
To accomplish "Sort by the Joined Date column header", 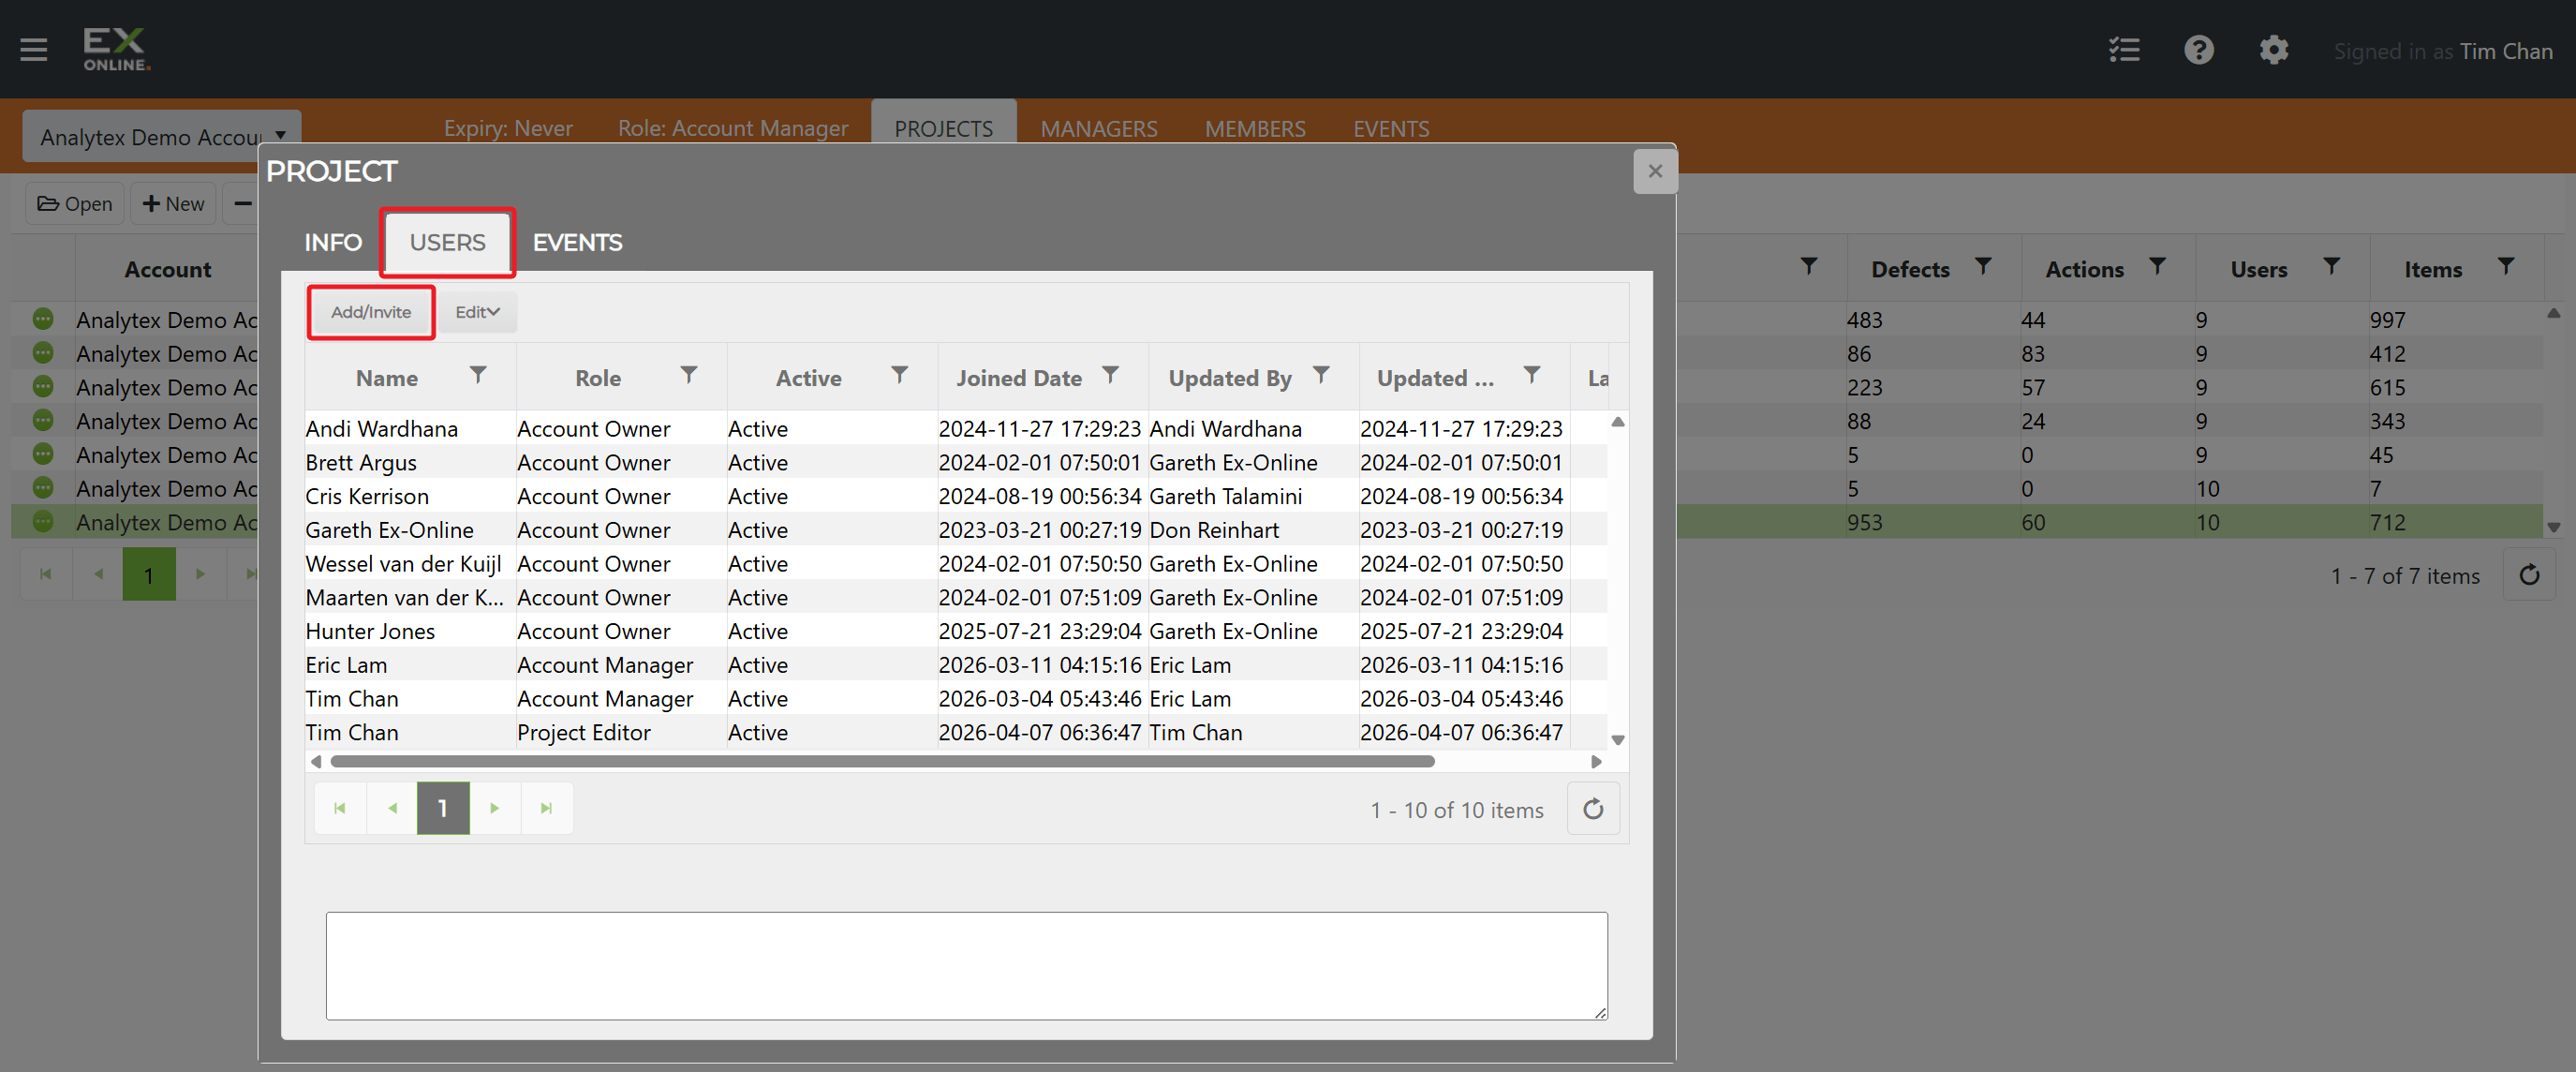I will pos(1018,378).
